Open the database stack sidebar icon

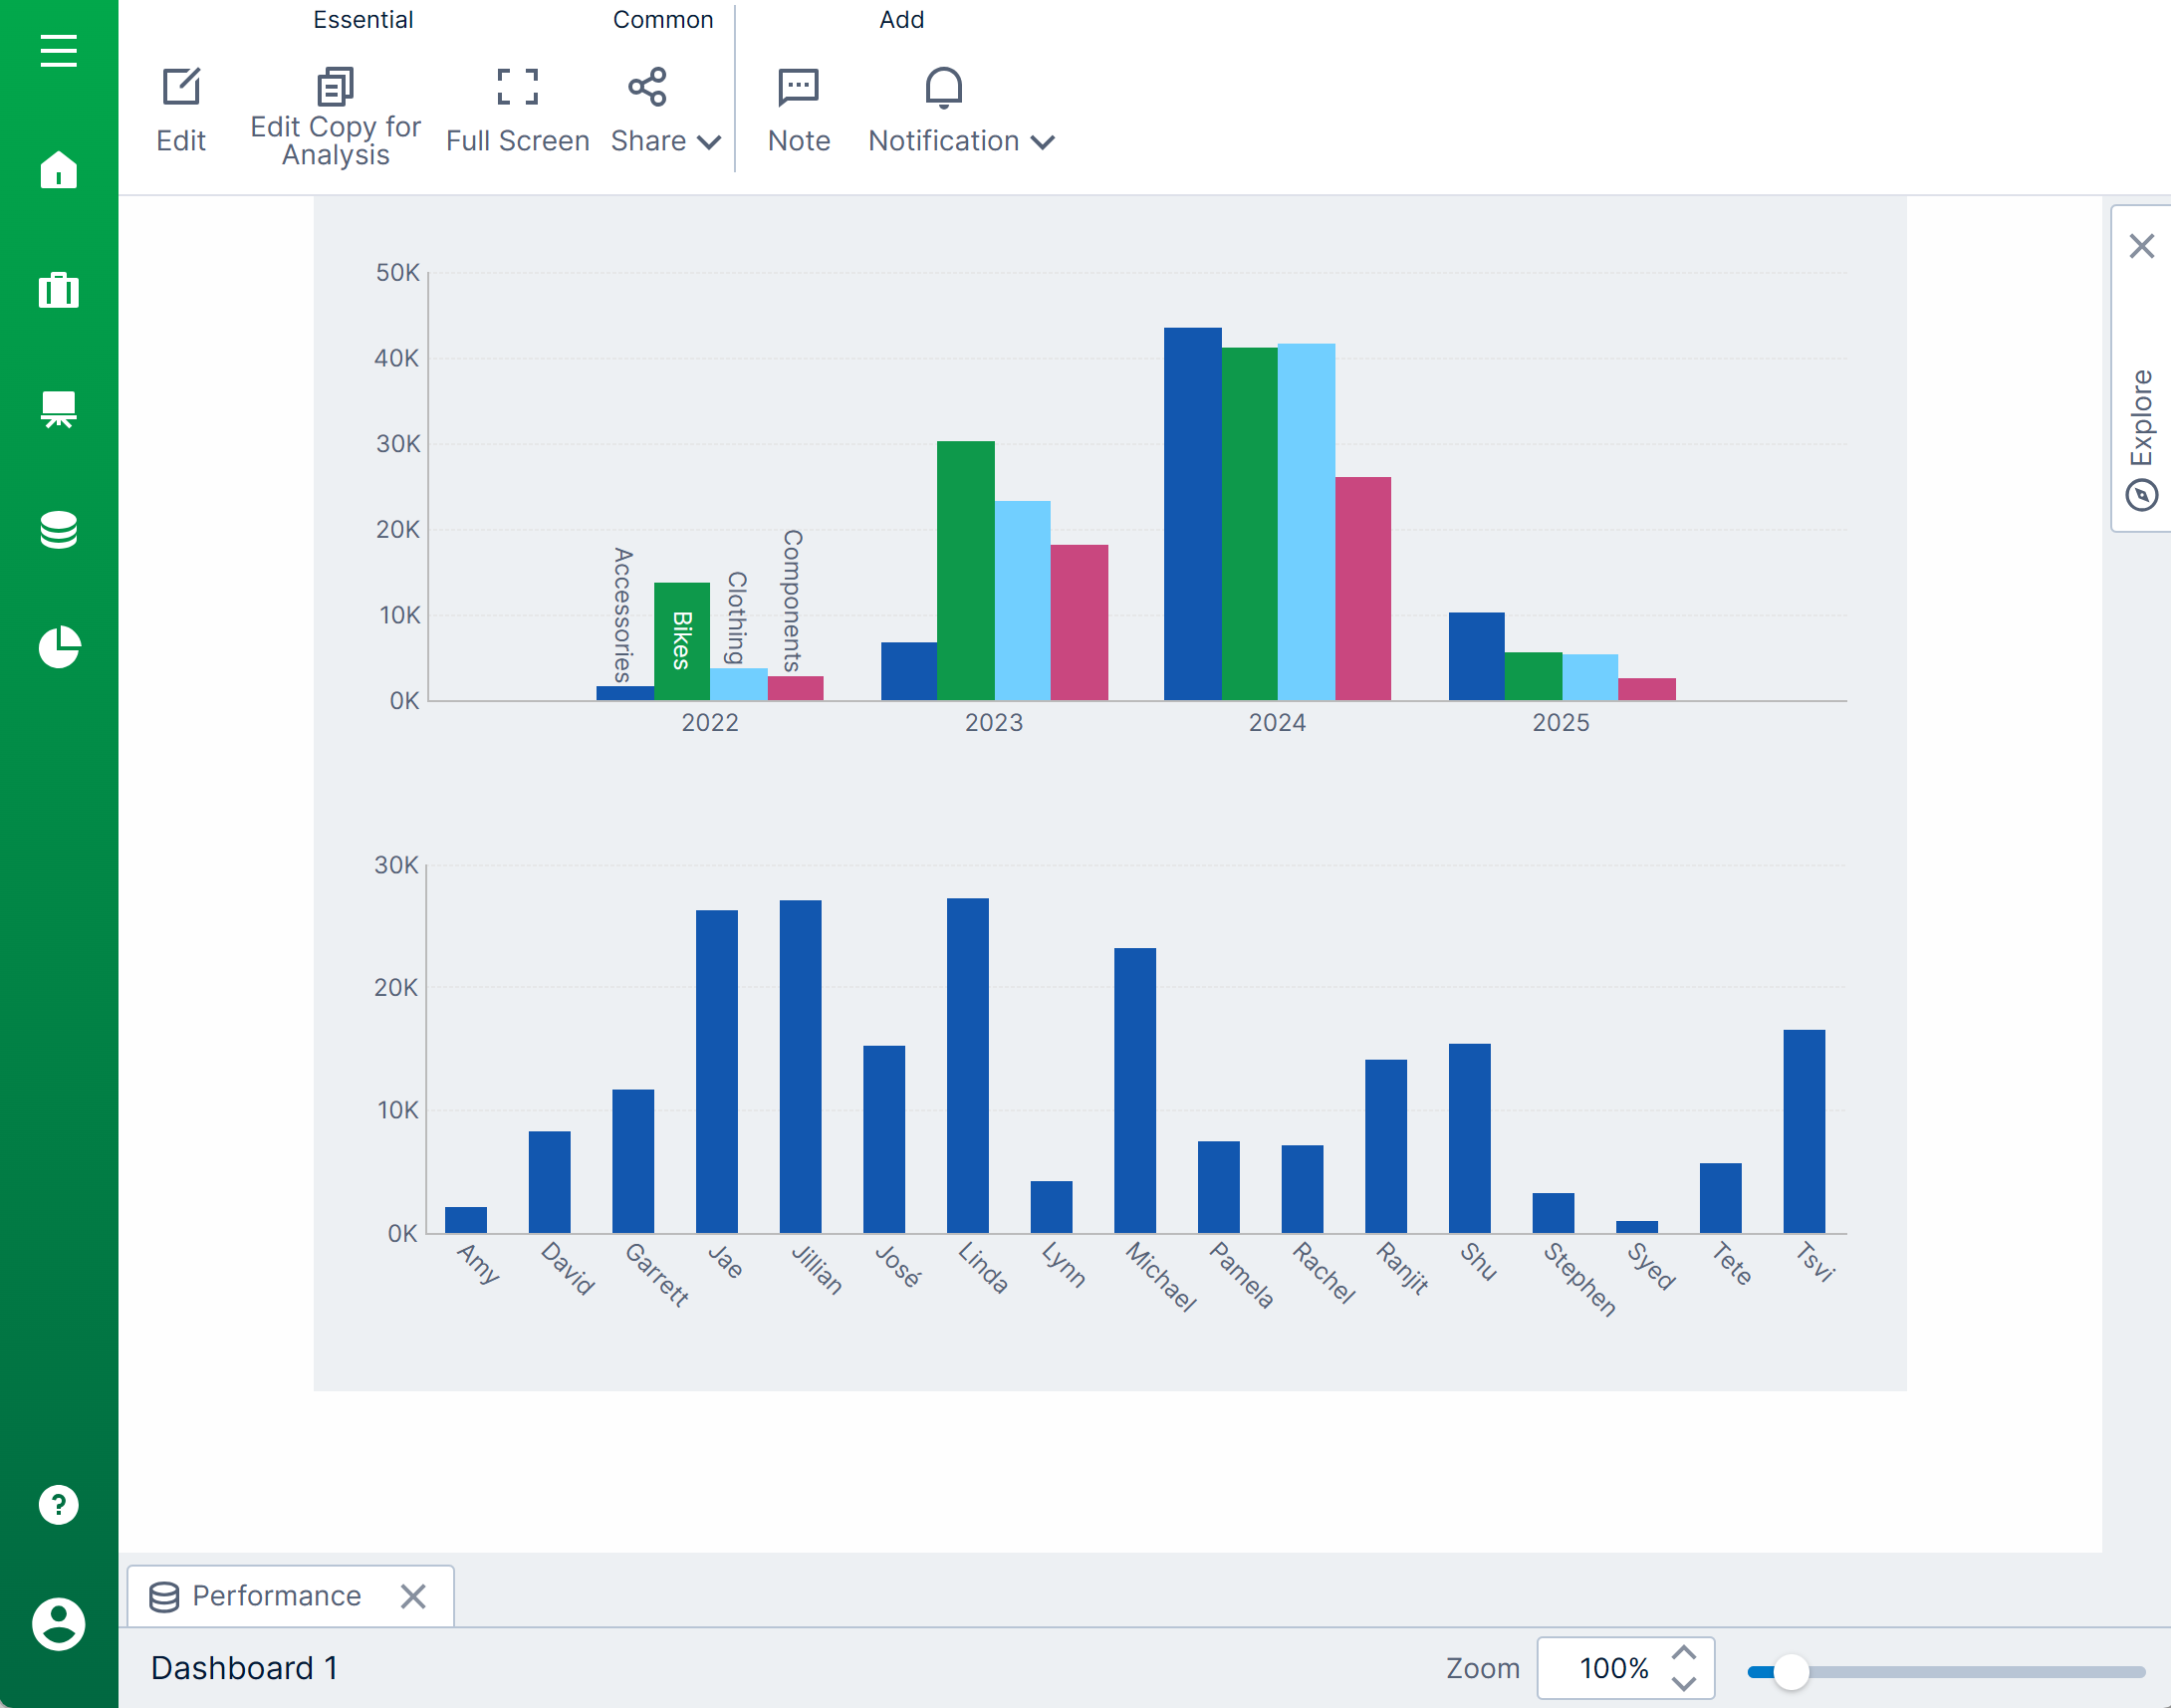[x=58, y=529]
